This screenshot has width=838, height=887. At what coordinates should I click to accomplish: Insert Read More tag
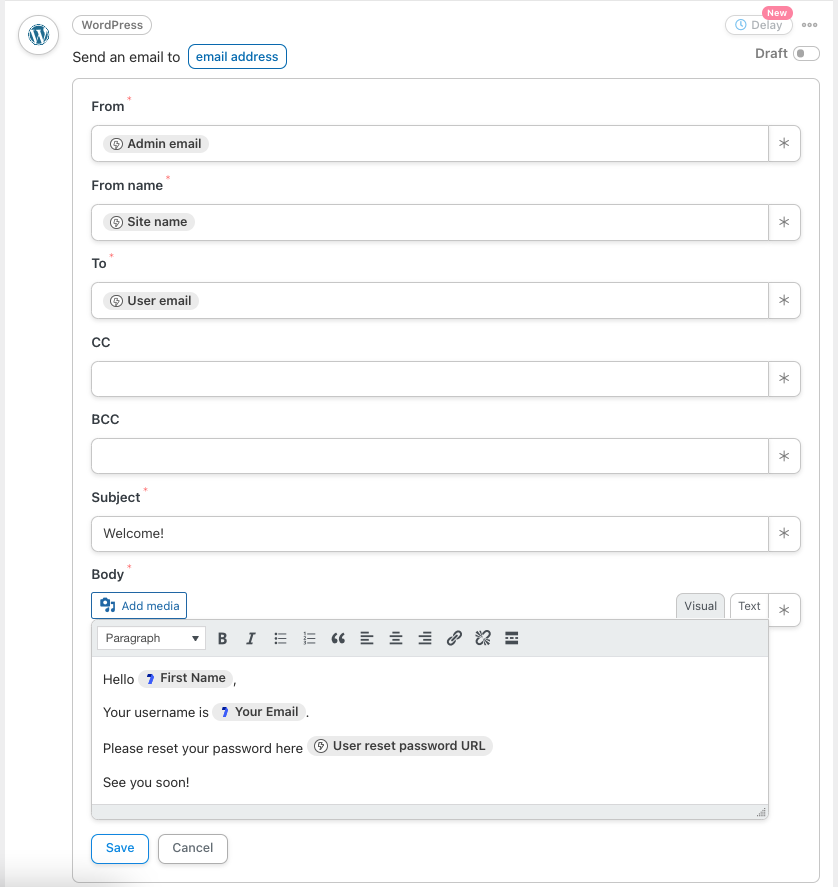(512, 639)
